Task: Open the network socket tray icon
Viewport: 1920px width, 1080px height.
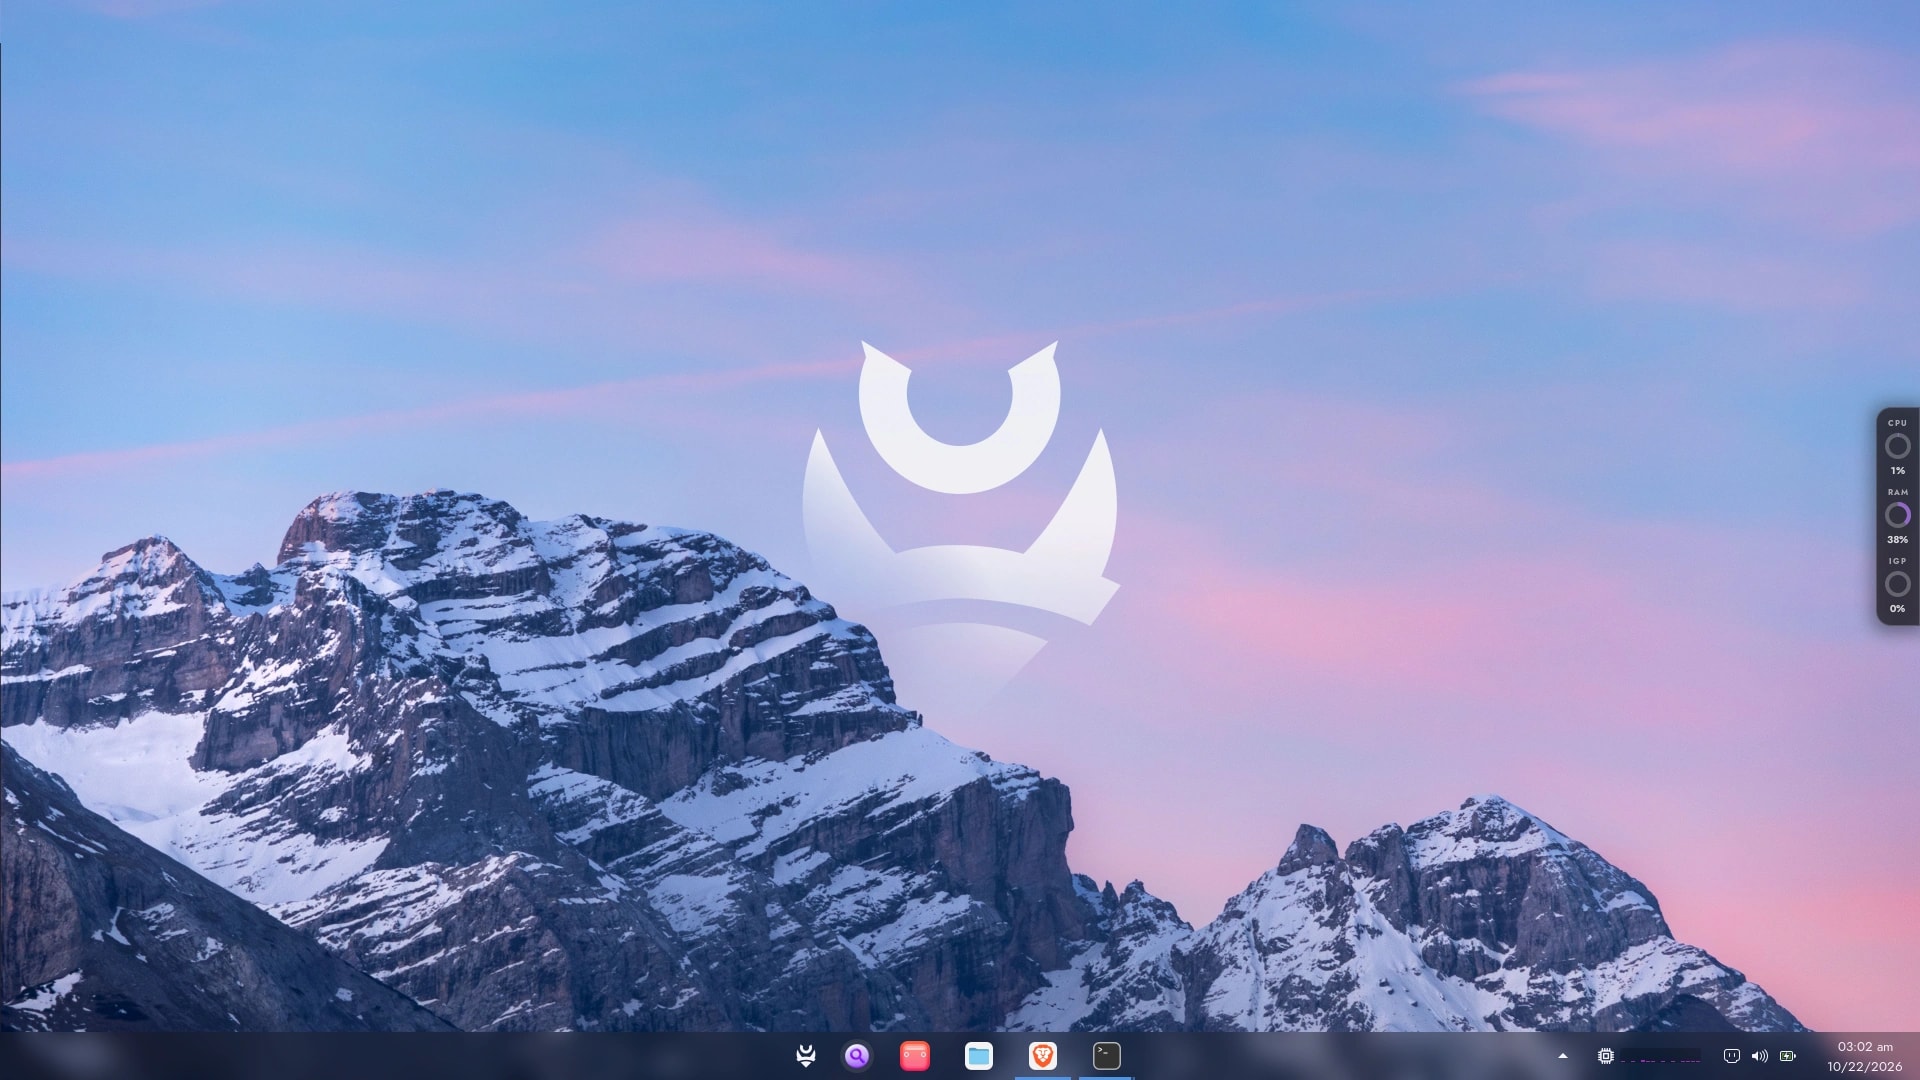Action: tap(1732, 1056)
